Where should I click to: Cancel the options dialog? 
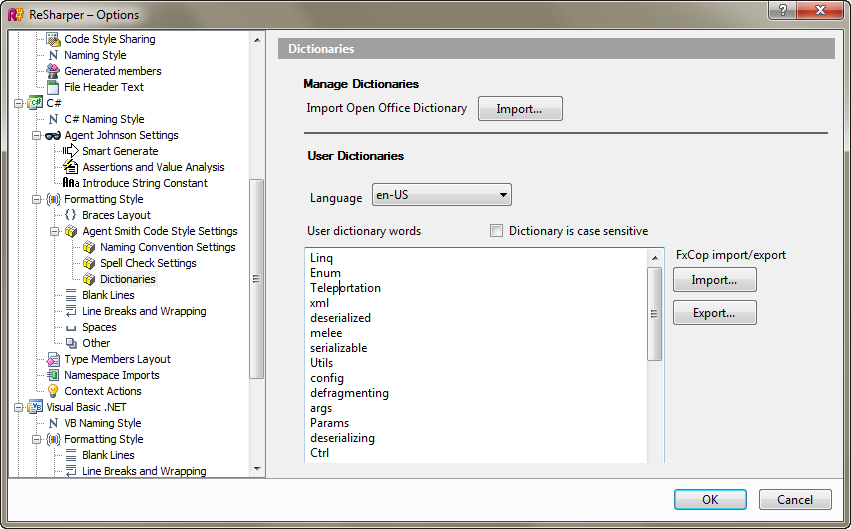pyautogui.click(x=795, y=500)
